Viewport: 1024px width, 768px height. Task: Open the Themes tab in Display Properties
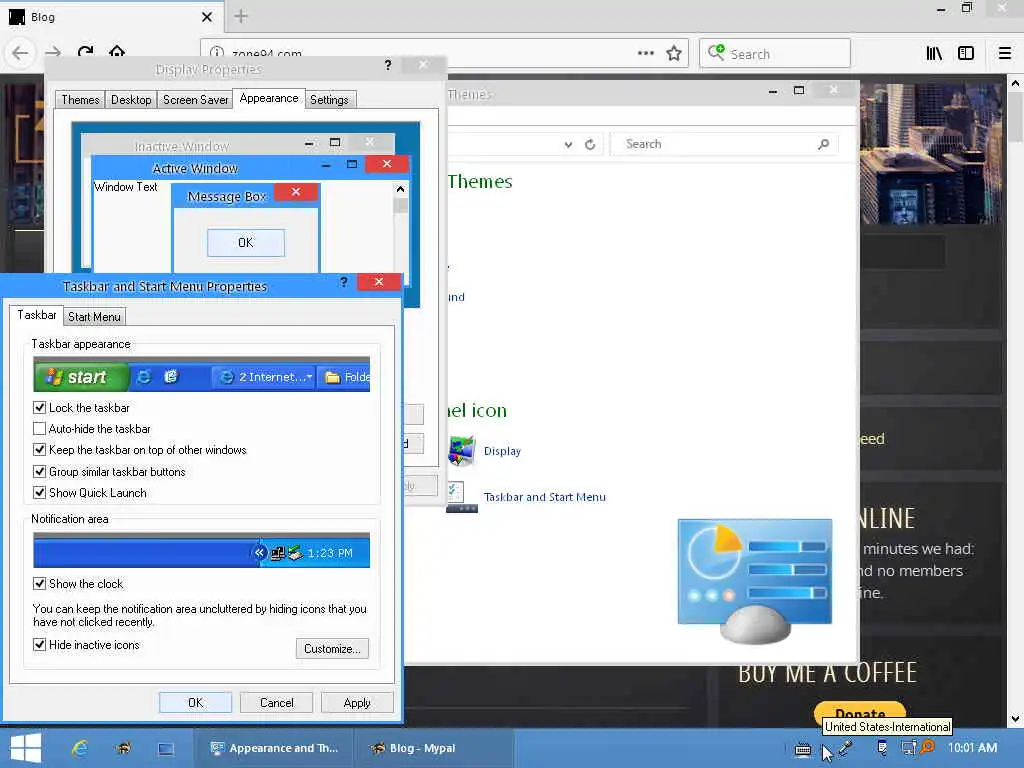80,100
